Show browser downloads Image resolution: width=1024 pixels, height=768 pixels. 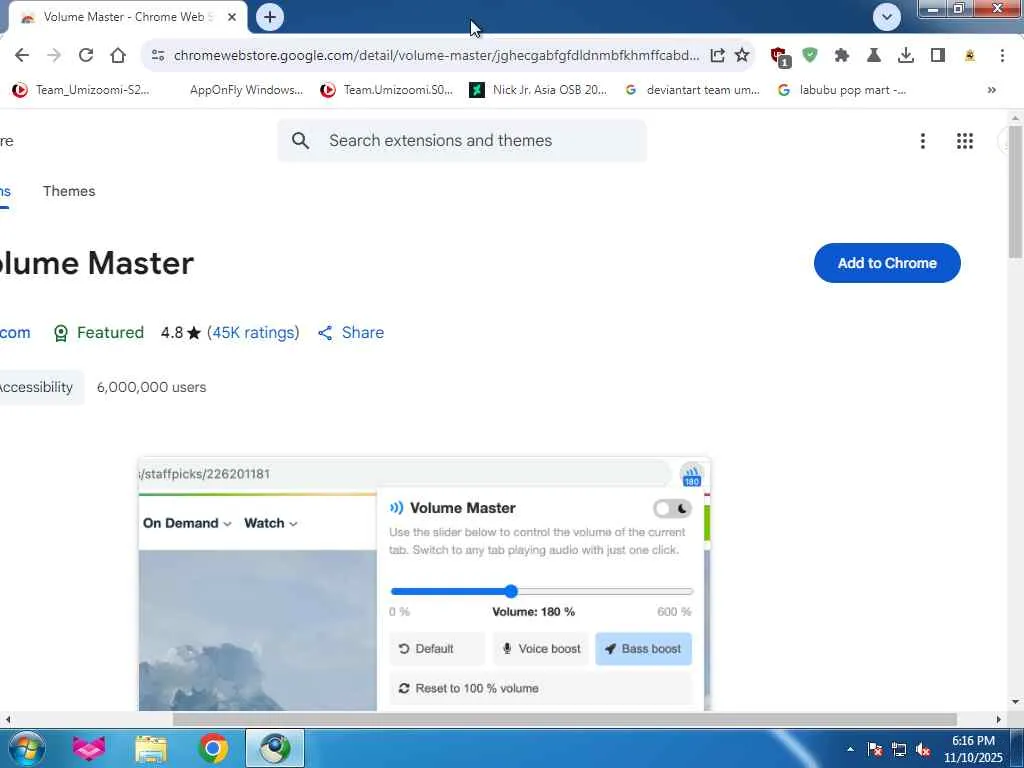point(906,56)
